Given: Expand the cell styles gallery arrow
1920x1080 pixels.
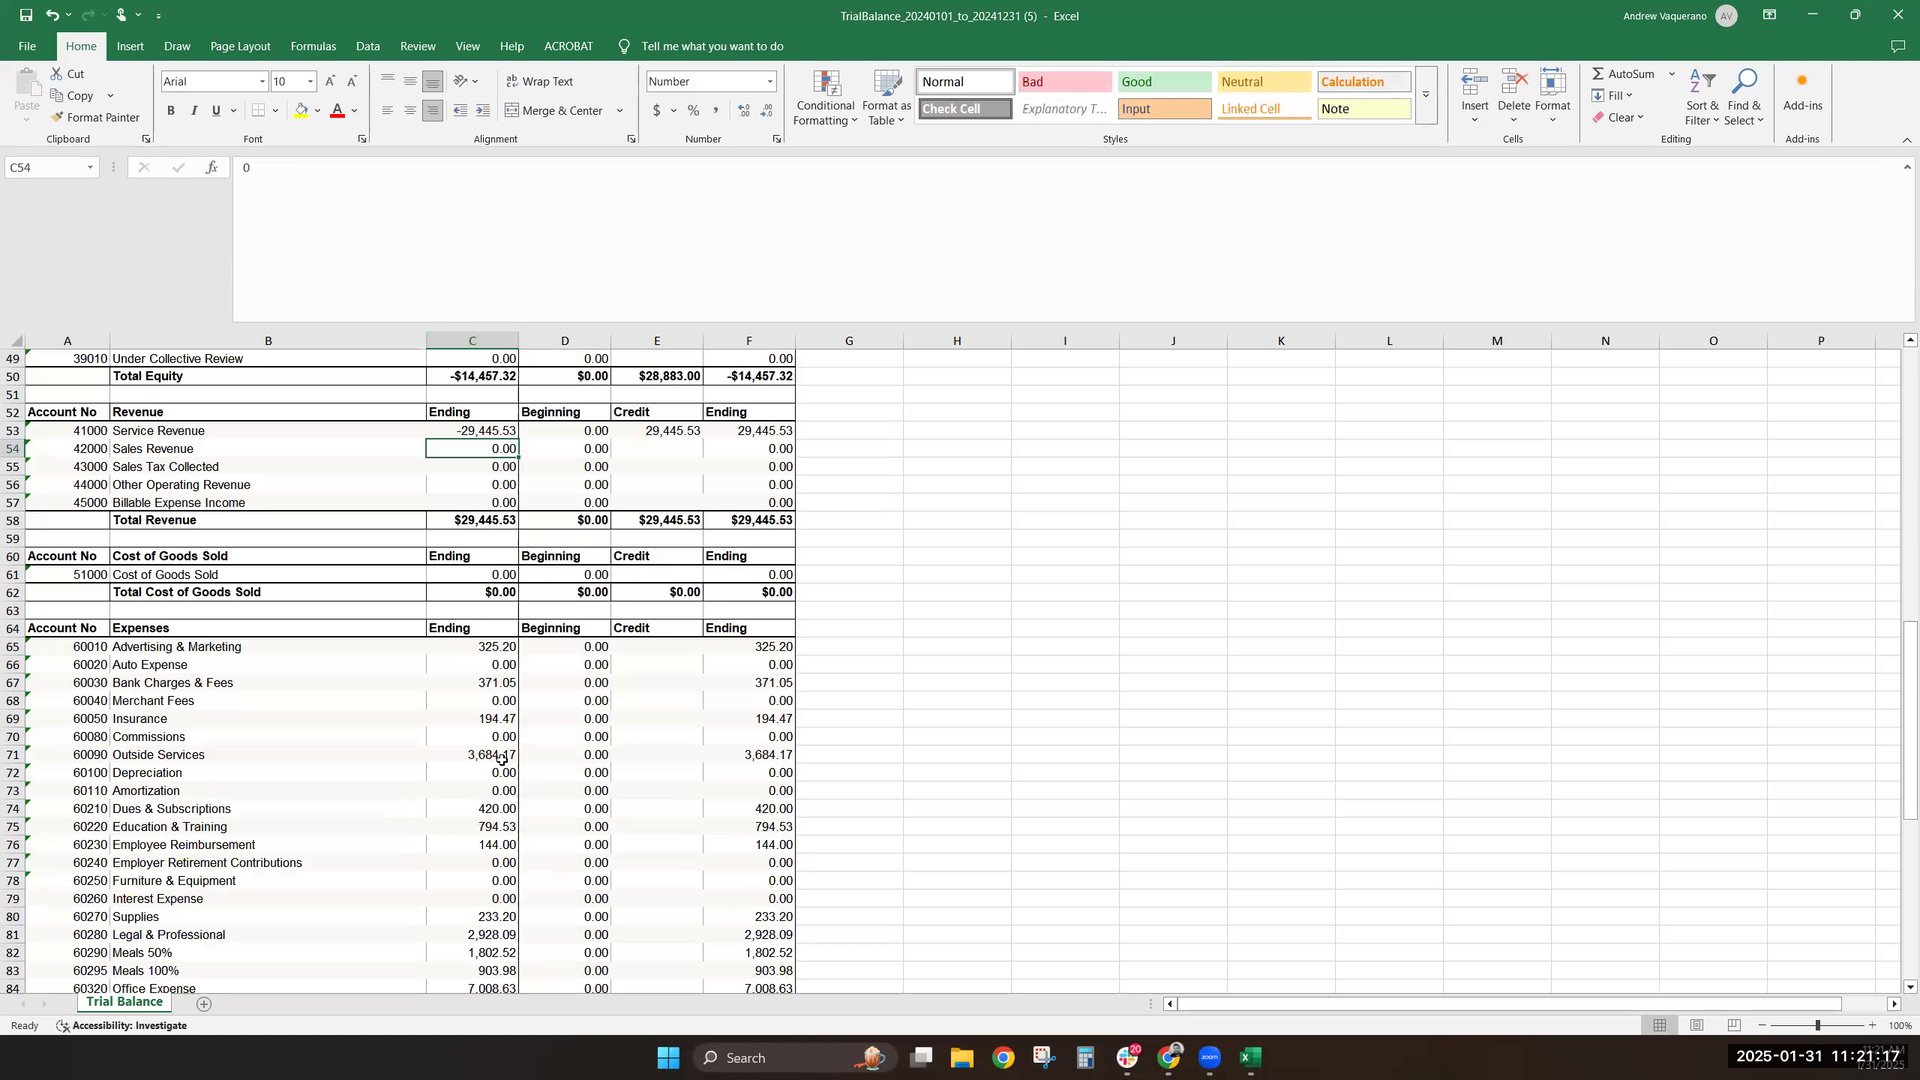Looking at the screenshot, I should pos(1426,96).
